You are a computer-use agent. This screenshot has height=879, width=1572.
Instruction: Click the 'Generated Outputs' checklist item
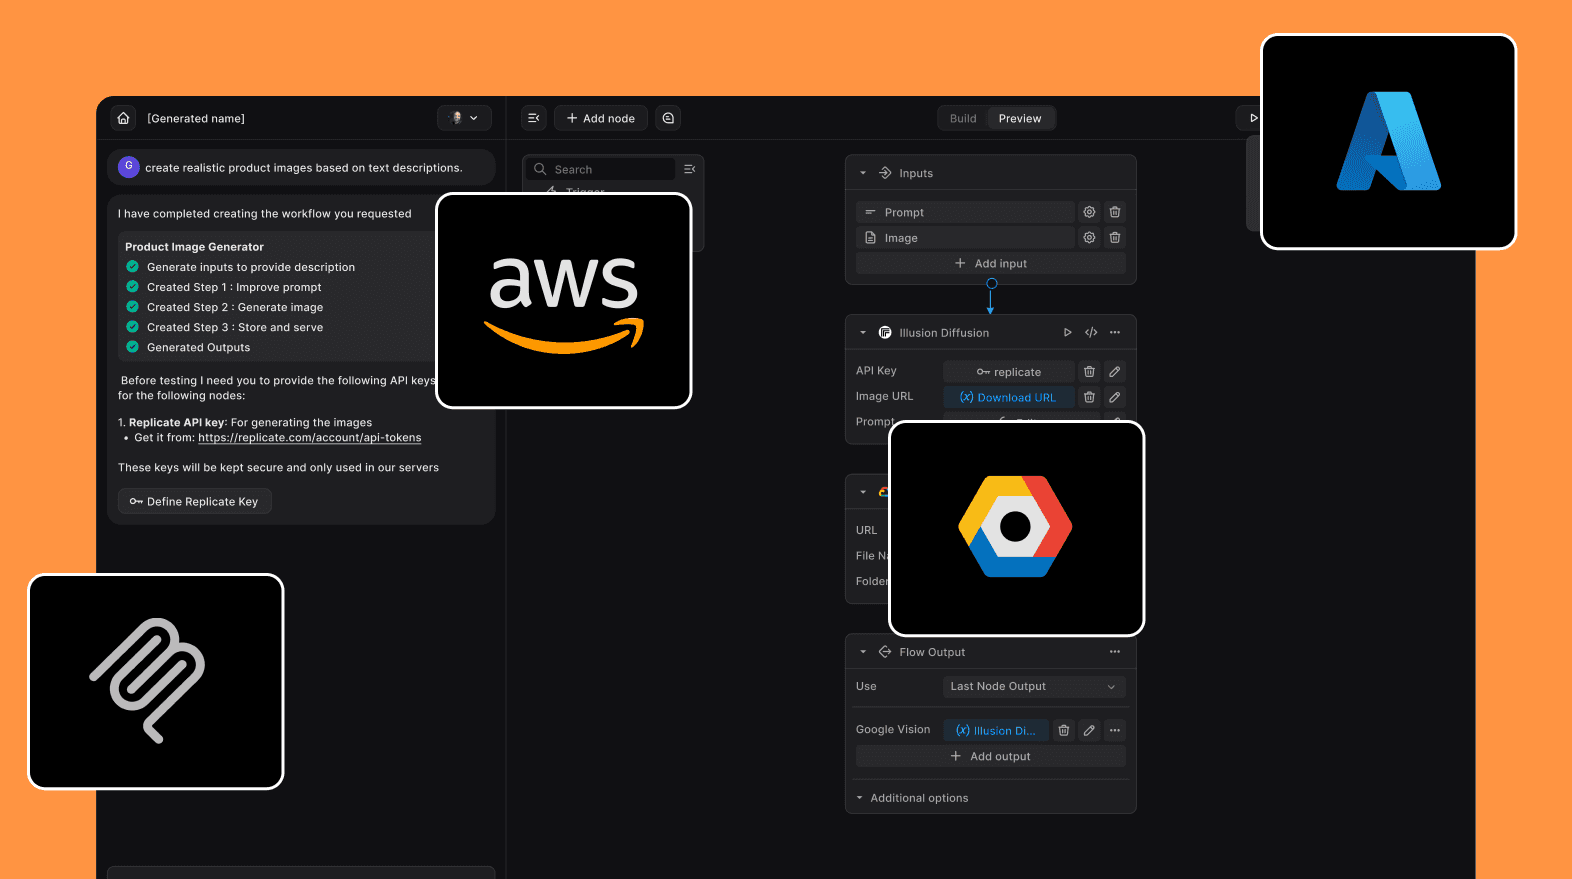(x=199, y=347)
